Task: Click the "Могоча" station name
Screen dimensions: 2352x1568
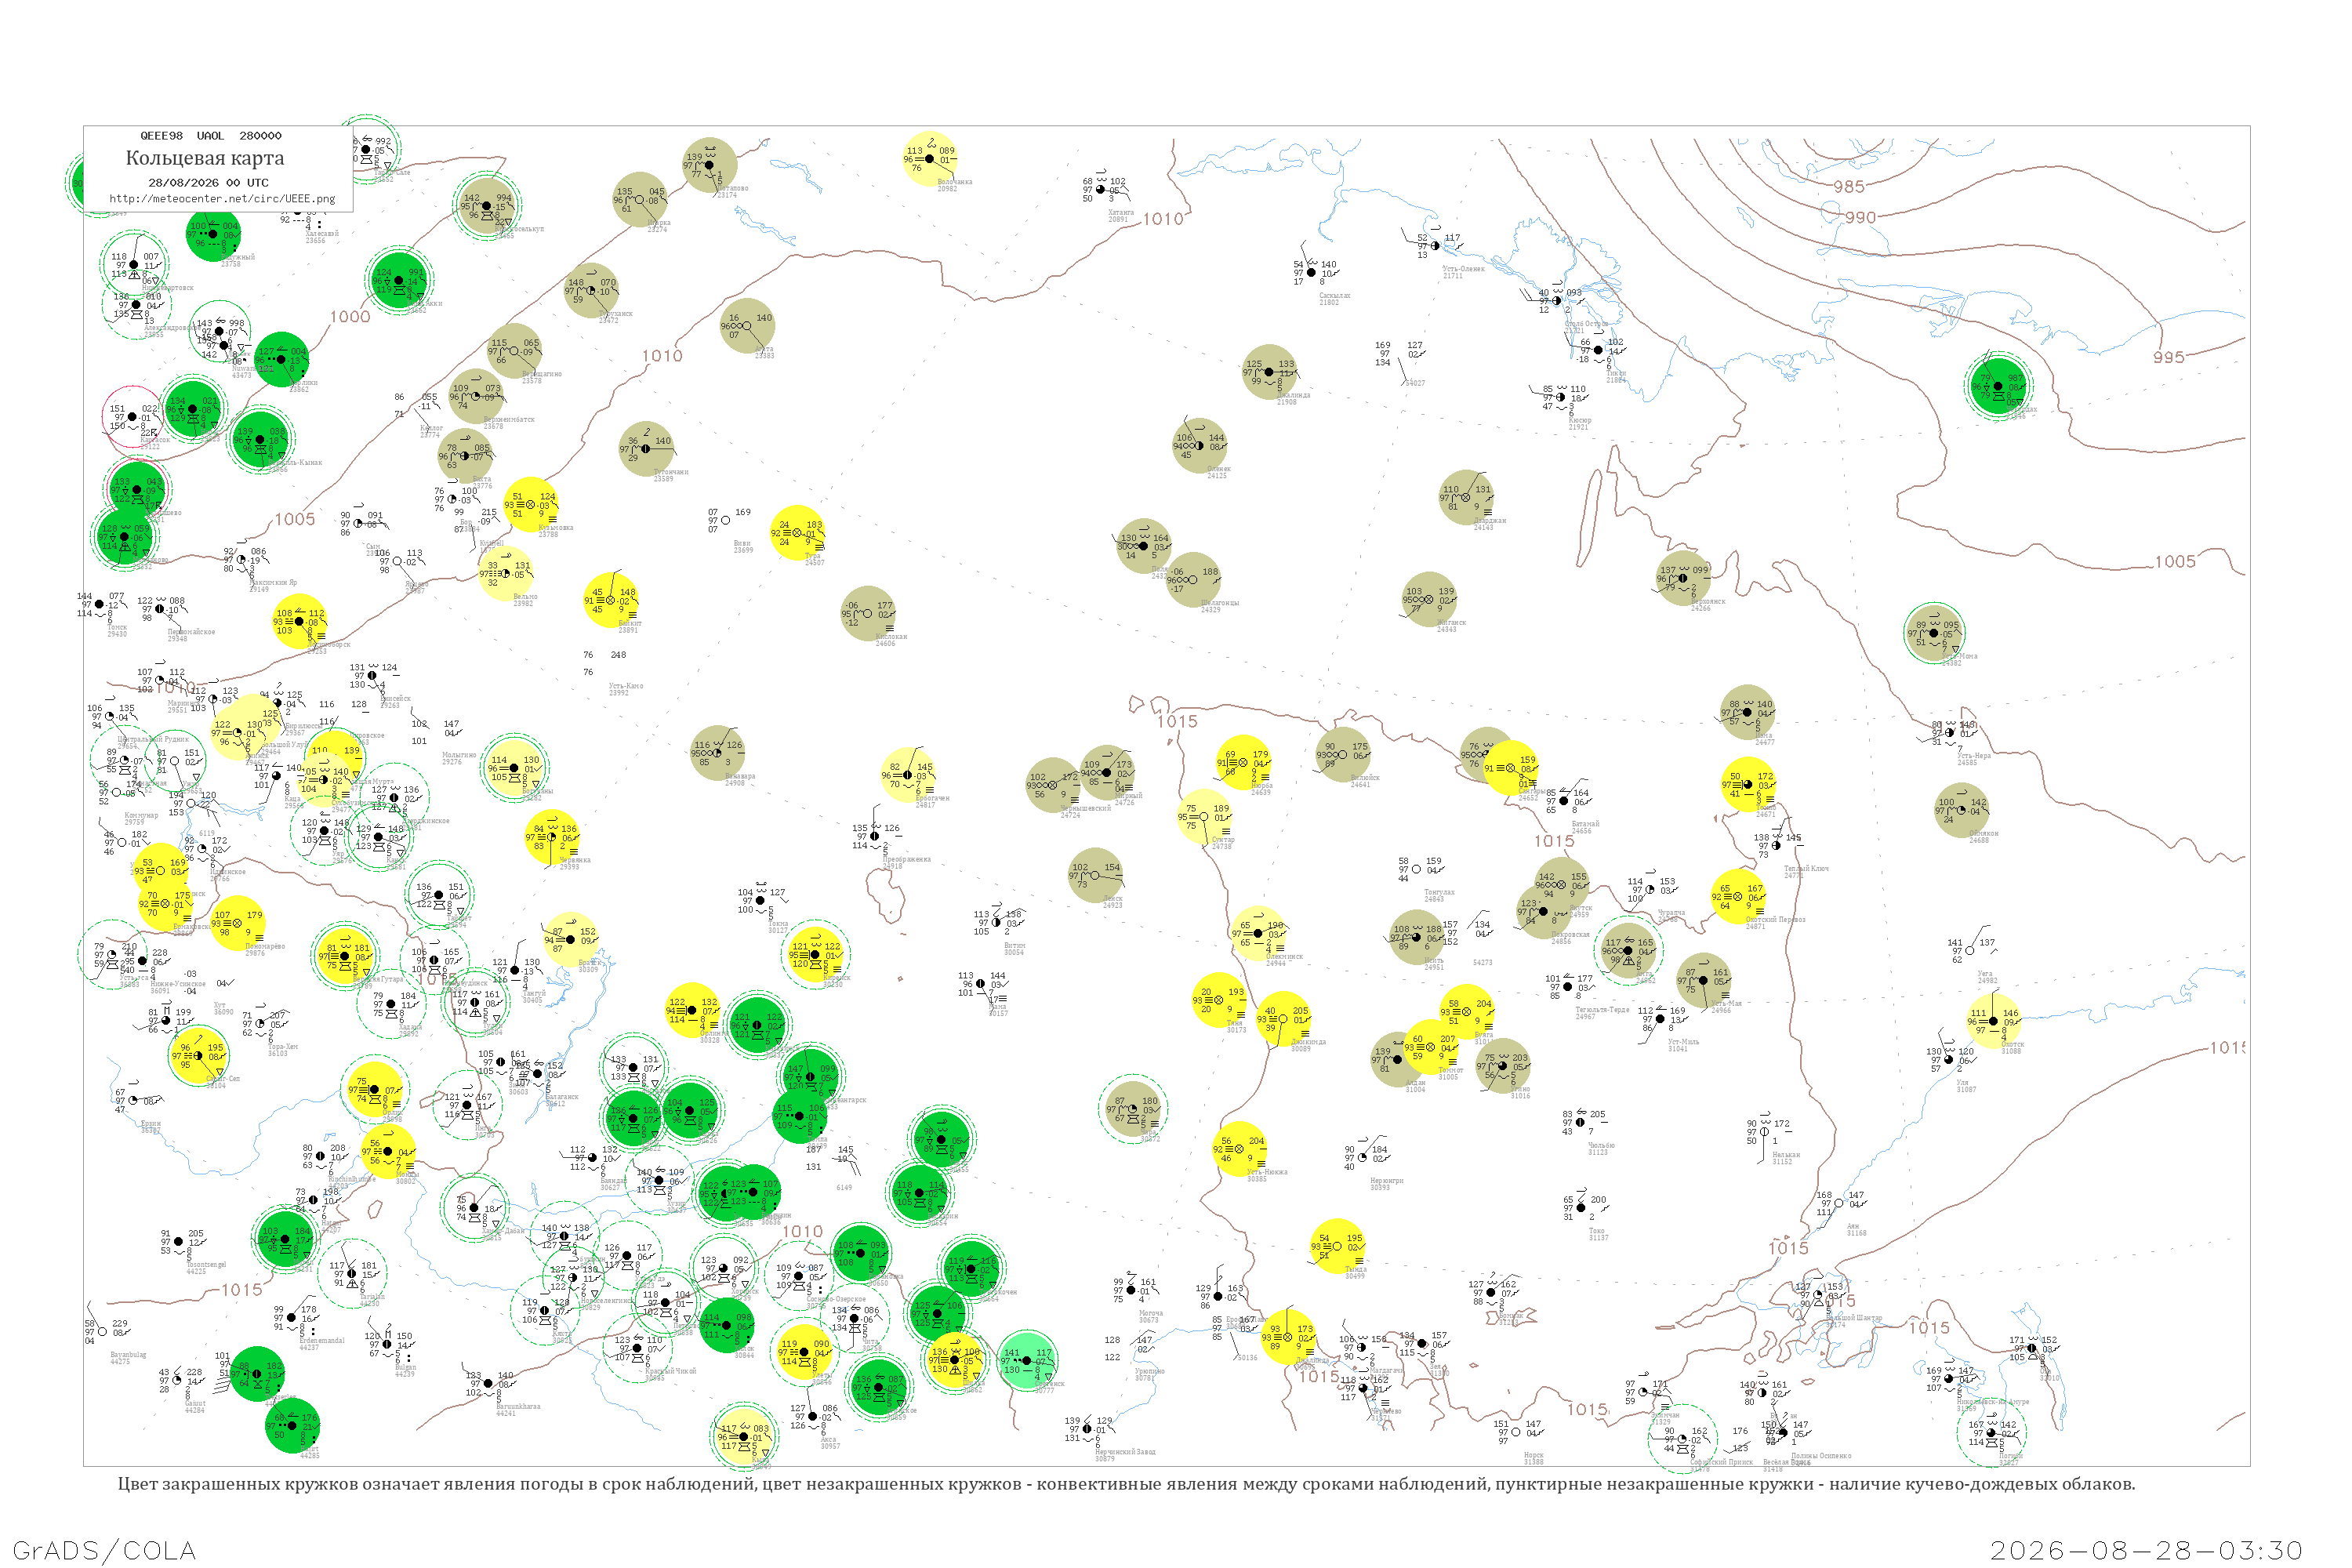Action: [x=1150, y=1313]
